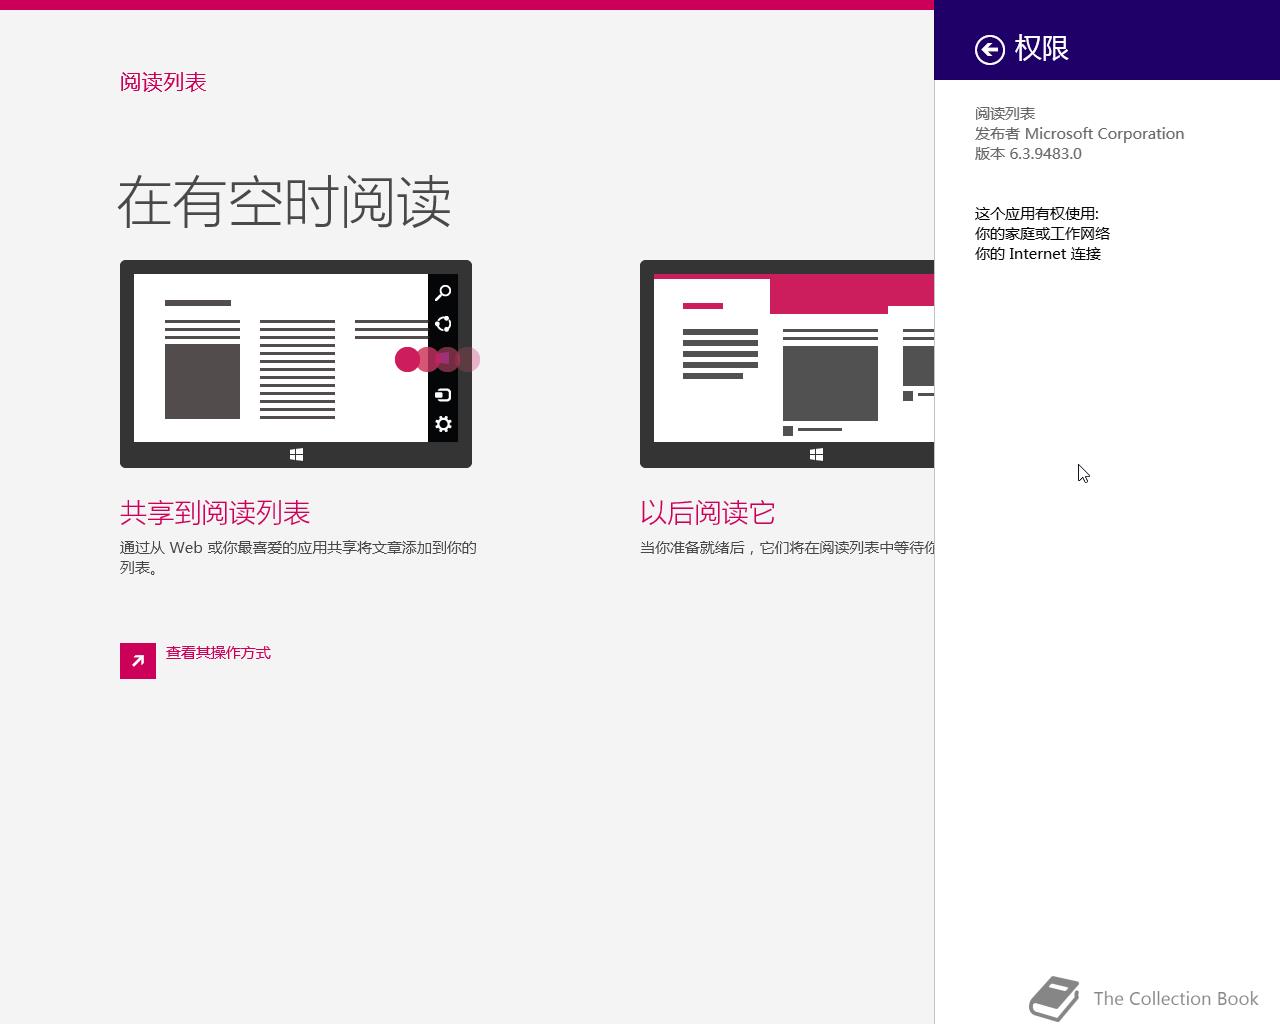The height and width of the screenshot is (1024, 1280).
Task: Click the '阅读列表' app title at top left
Action: (x=163, y=82)
